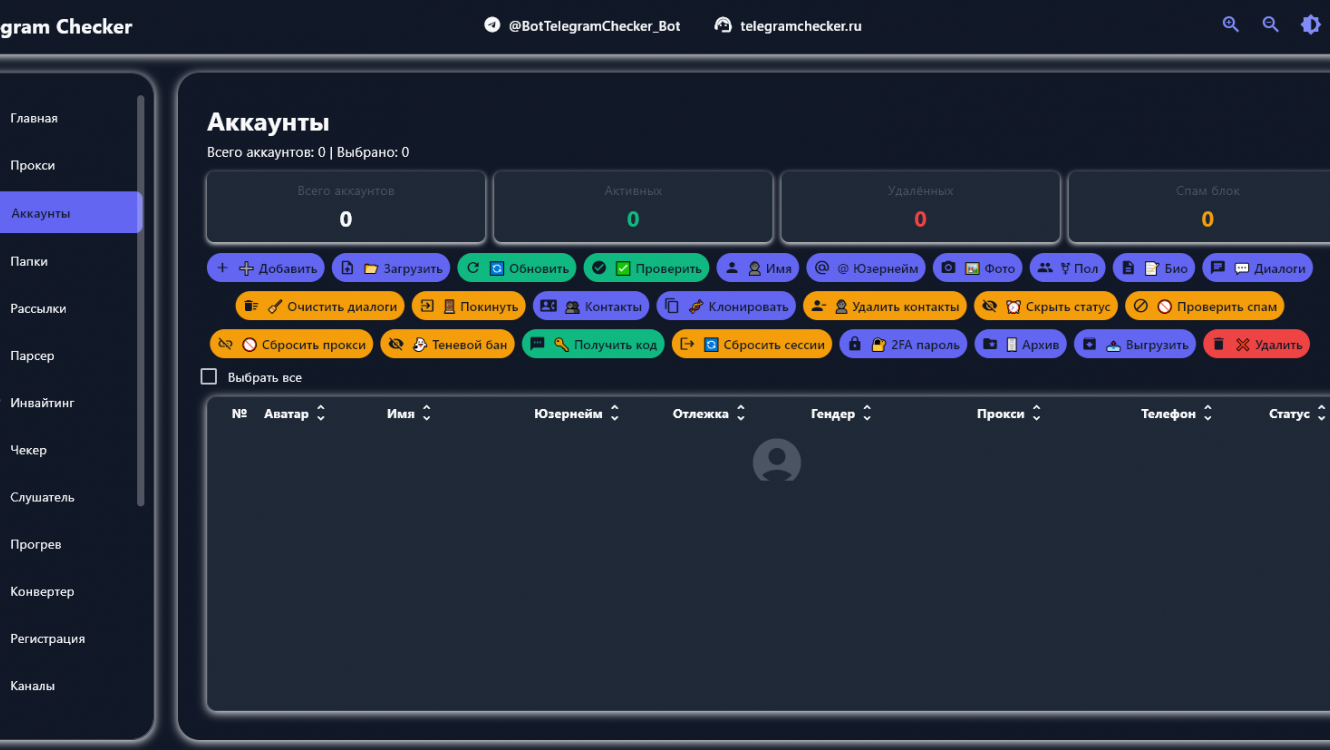The height and width of the screenshot is (750, 1330).
Task: Sort by 'Юзернейм' column arrows
Action: pos(614,413)
